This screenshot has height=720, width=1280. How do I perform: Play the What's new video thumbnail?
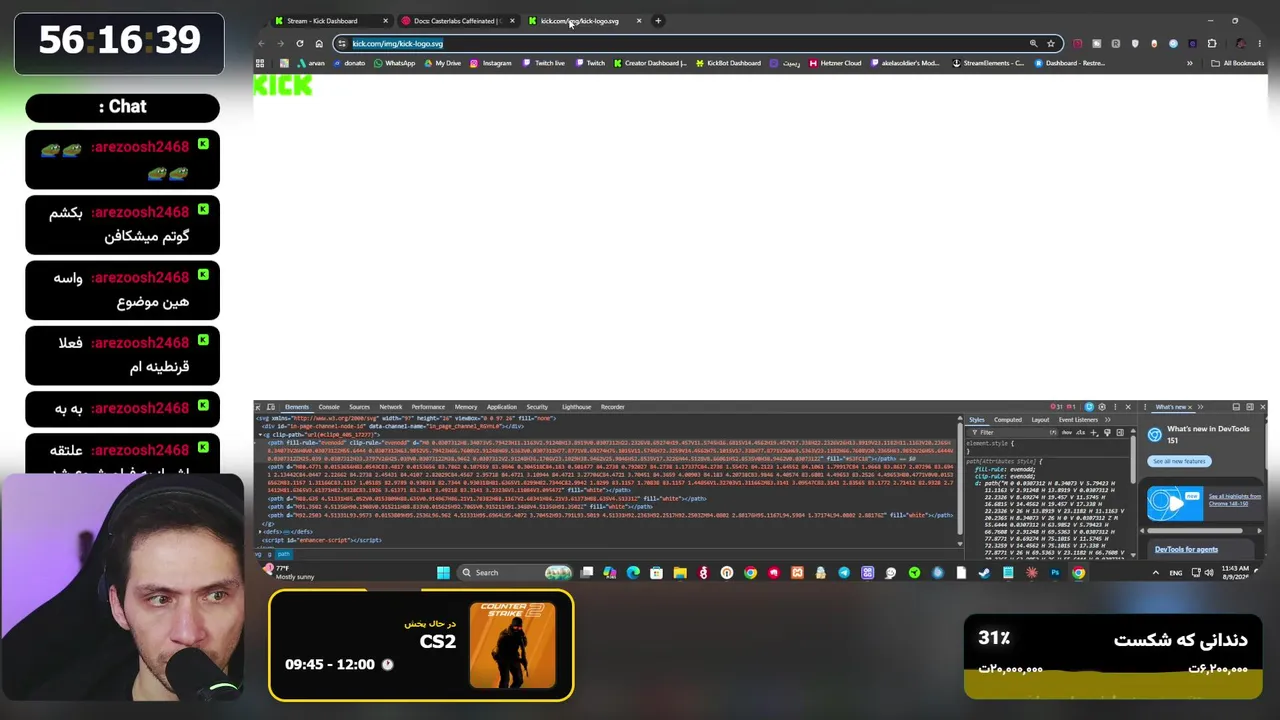click(x=1175, y=504)
